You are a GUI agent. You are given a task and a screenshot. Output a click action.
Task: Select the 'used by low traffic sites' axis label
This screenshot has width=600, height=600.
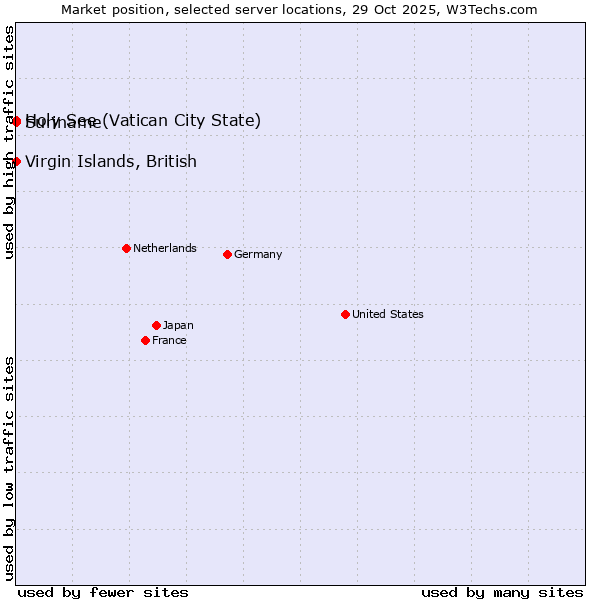click(x=9, y=467)
